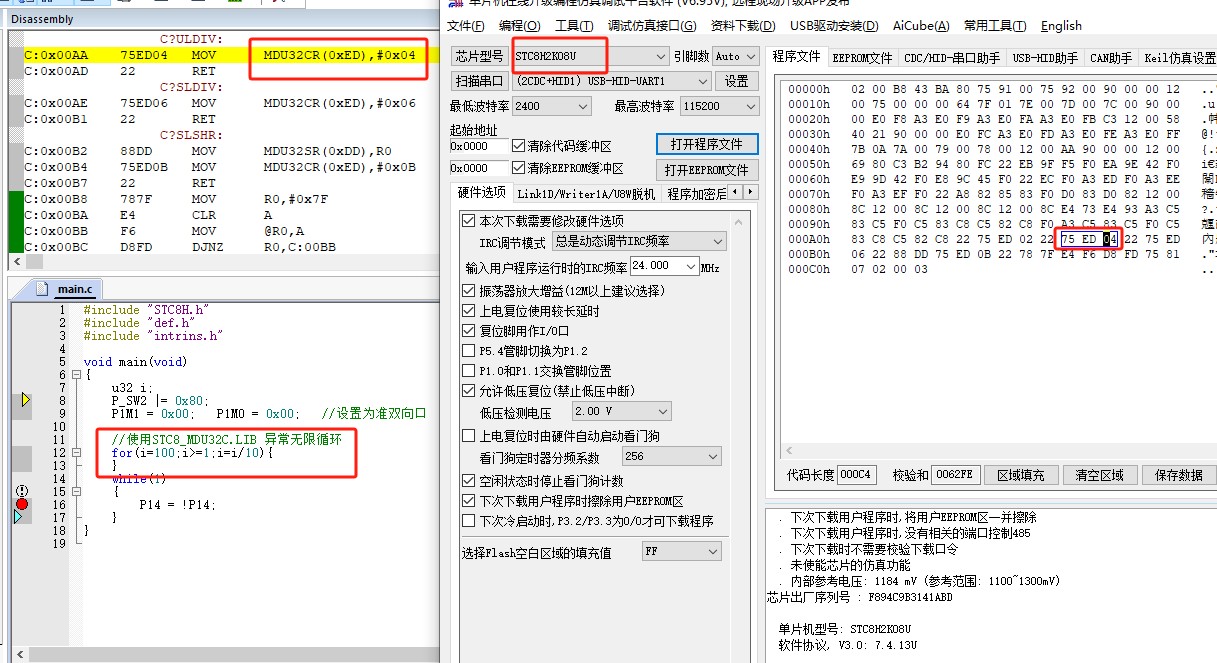
Task: Open the 最高波特率 115200 dropdown
Action: [x=719, y=106]
